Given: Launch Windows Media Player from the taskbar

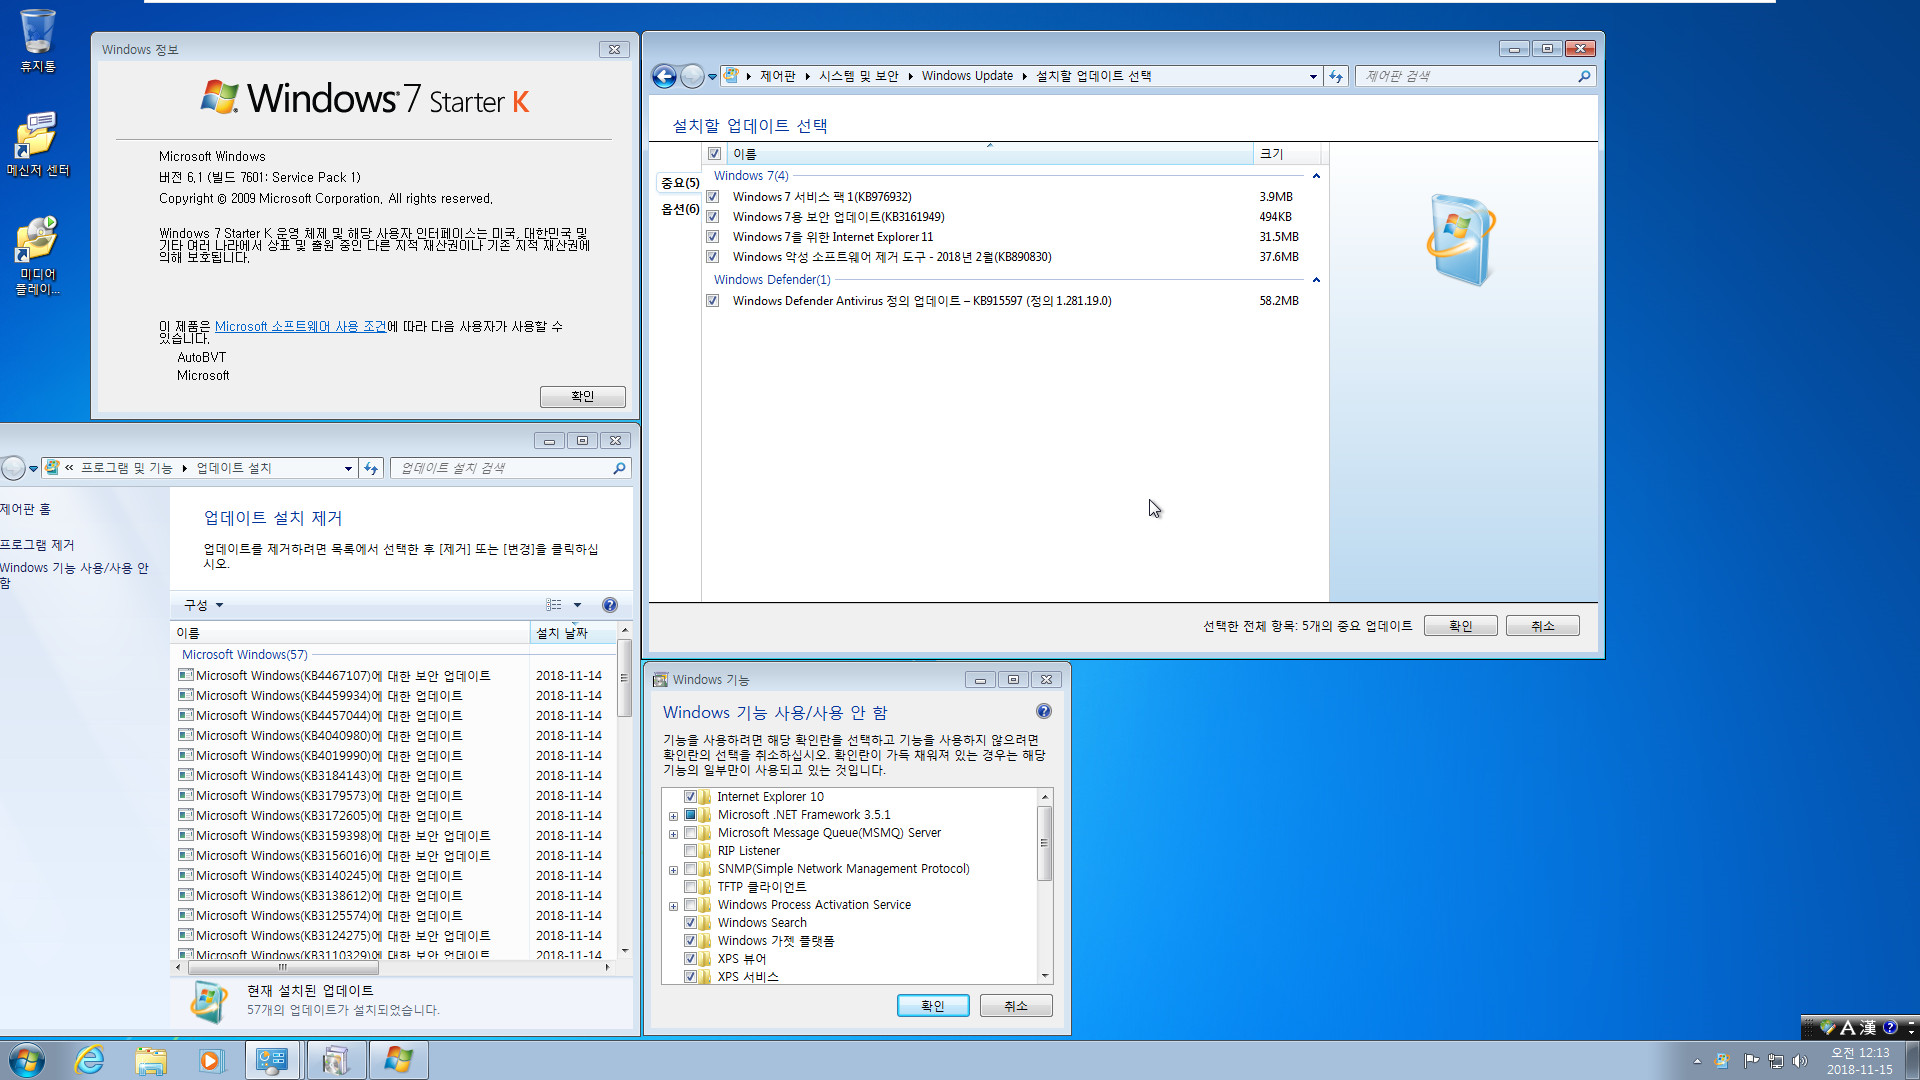Looking at the screenshot, I should pos(211,1060).
